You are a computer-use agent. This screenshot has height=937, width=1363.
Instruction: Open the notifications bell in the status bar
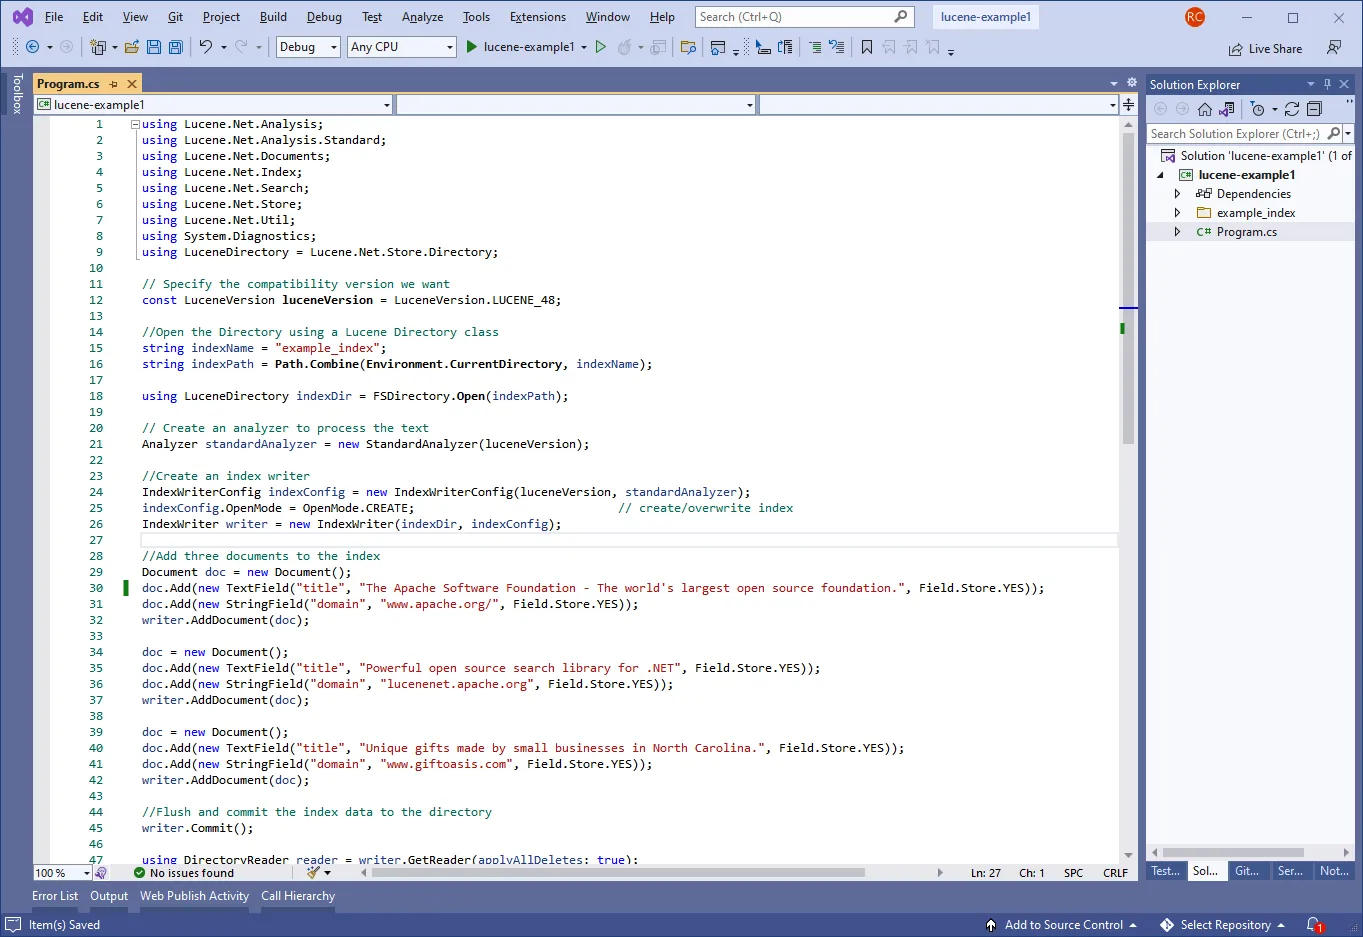tap(1314, 925)
